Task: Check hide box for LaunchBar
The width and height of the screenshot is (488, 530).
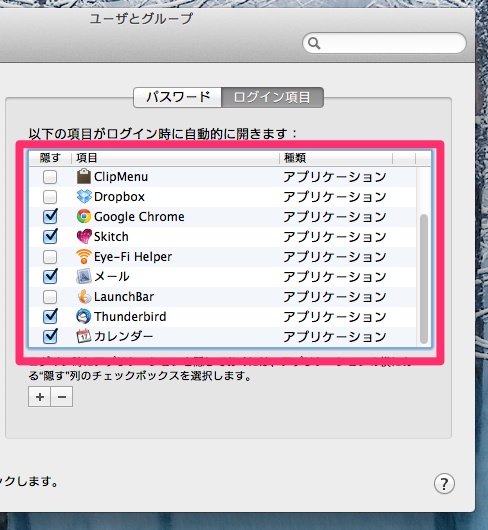Action: tap(50, 297)
